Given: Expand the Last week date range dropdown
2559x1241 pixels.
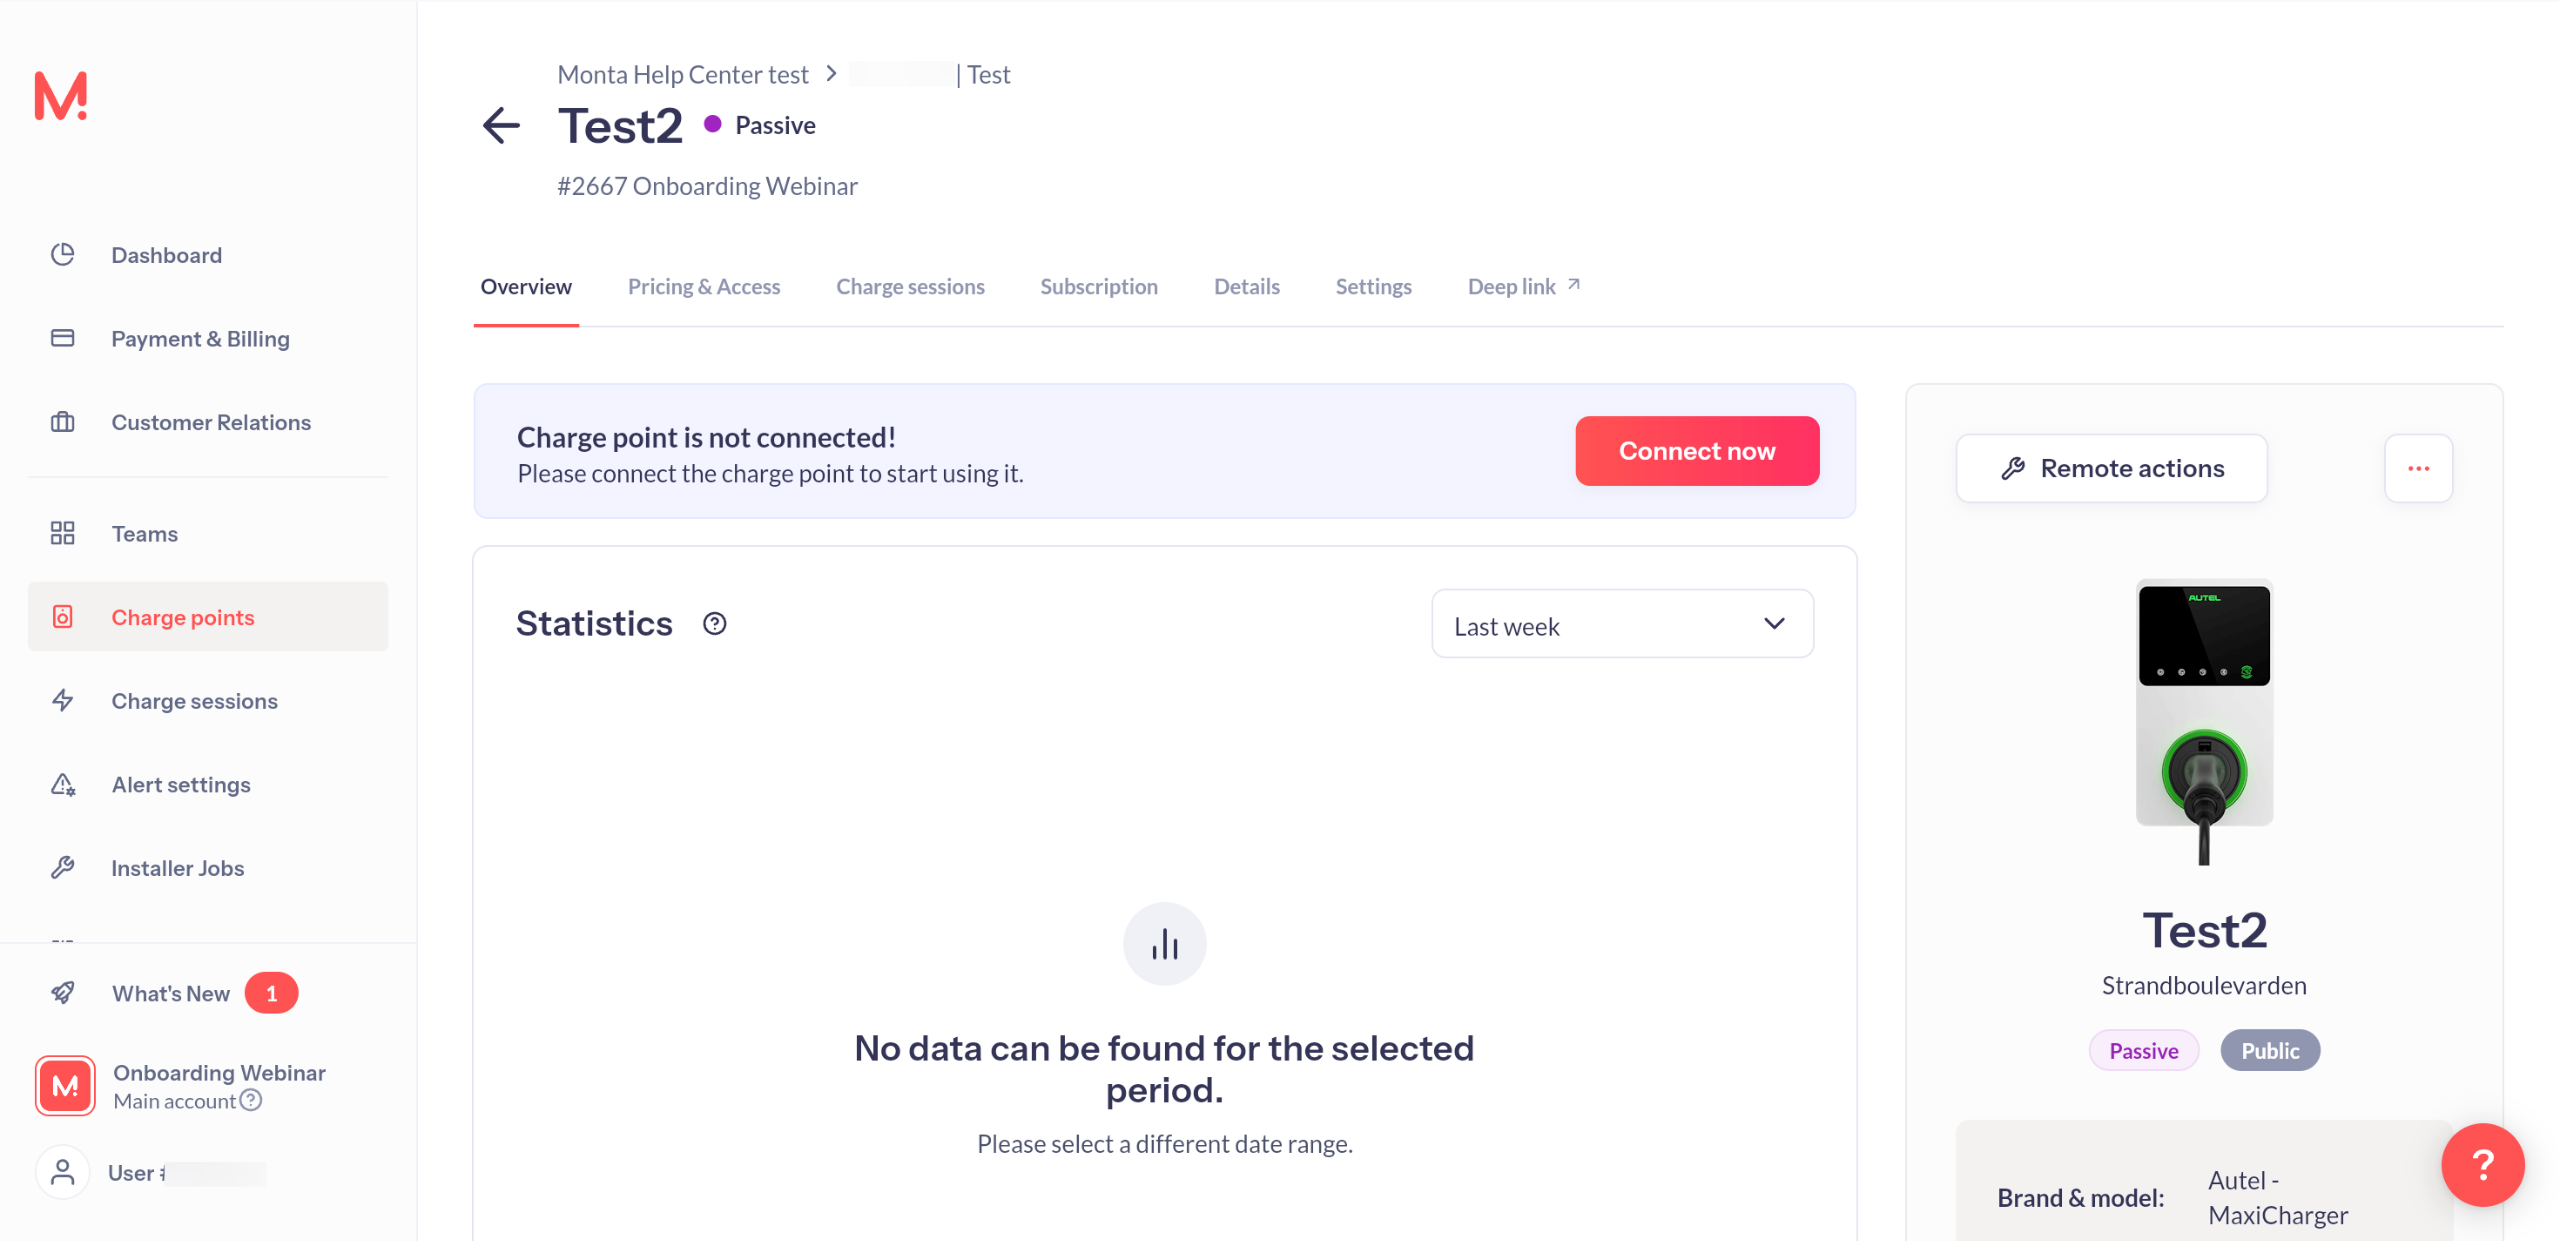Looking at the screenshot, I should pos(1621,625).
